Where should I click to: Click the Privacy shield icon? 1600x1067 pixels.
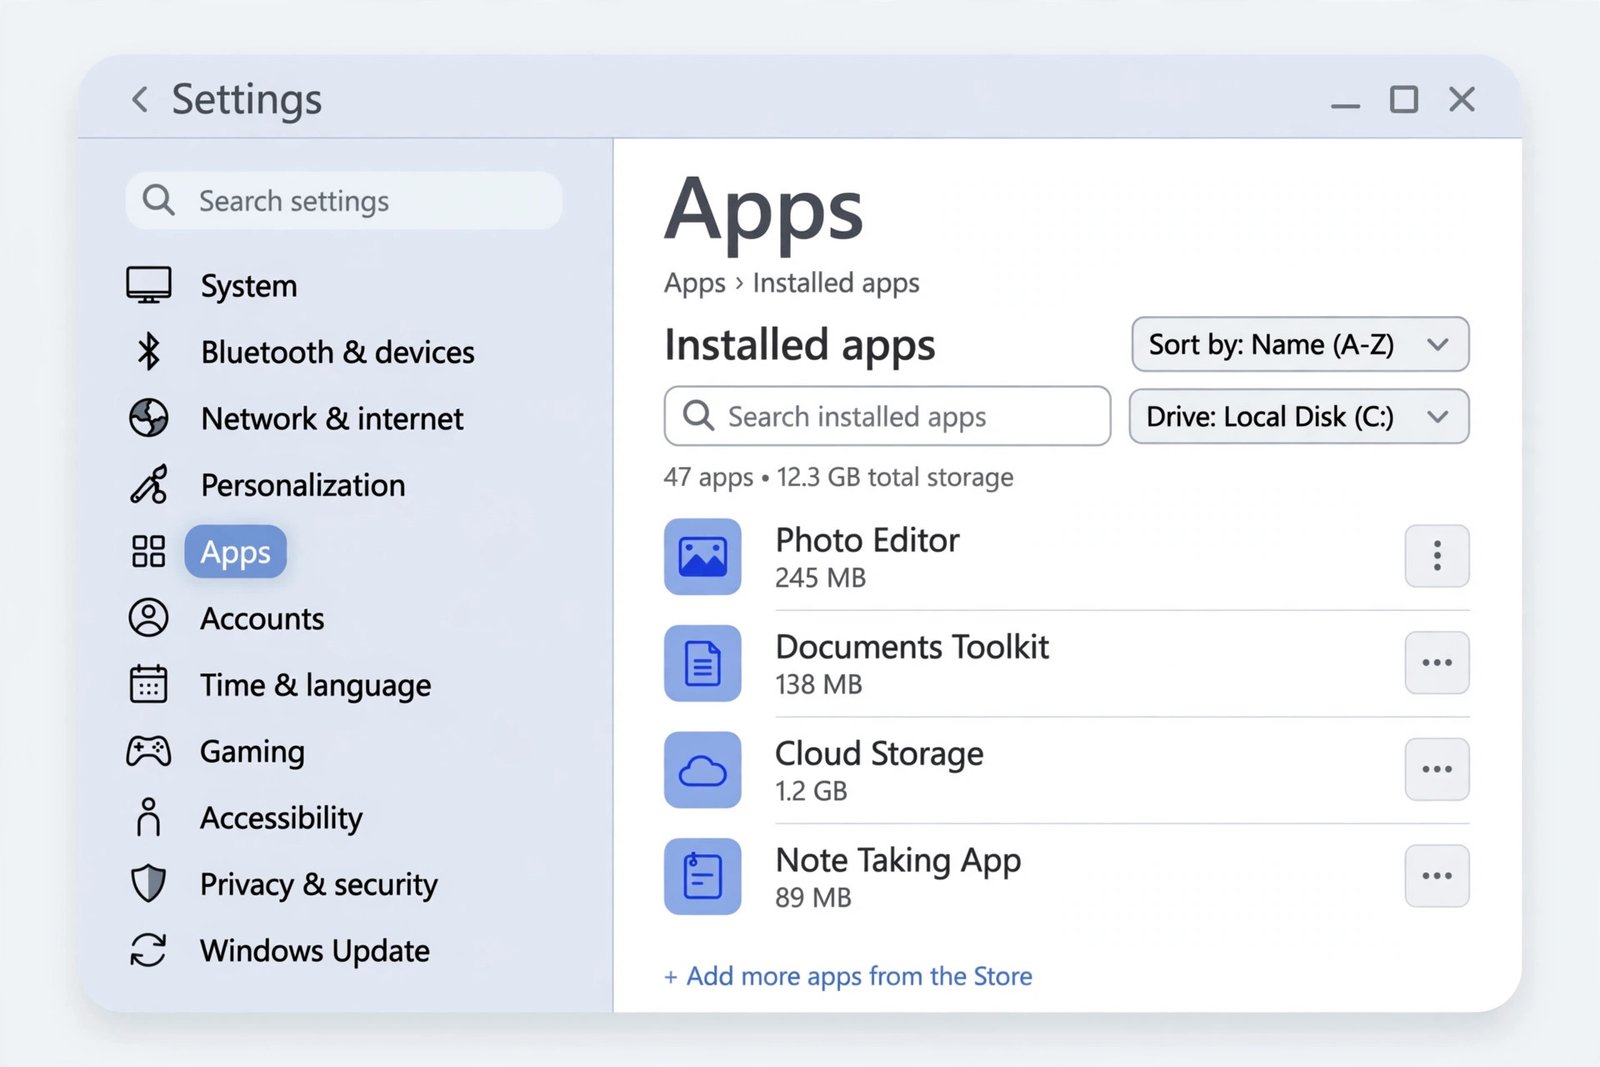(149, 884)
